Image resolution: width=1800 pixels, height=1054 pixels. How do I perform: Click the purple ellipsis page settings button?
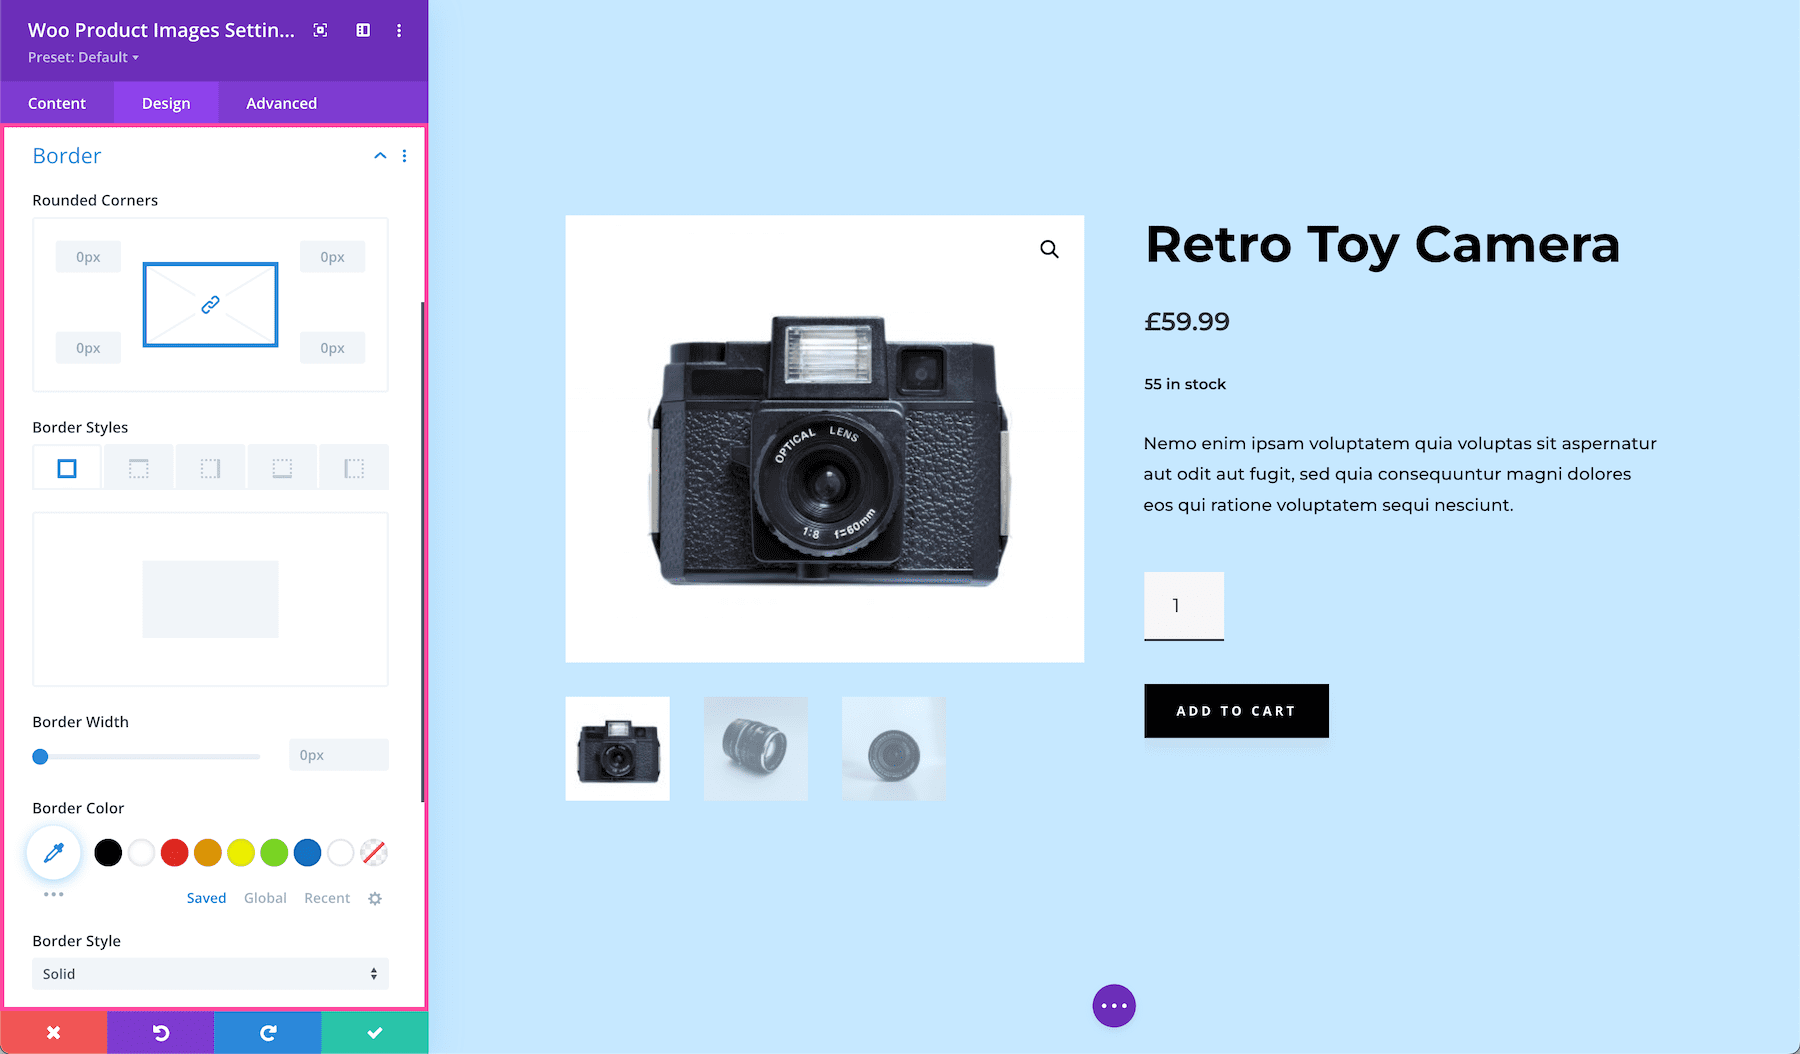click(1114, 1005)
